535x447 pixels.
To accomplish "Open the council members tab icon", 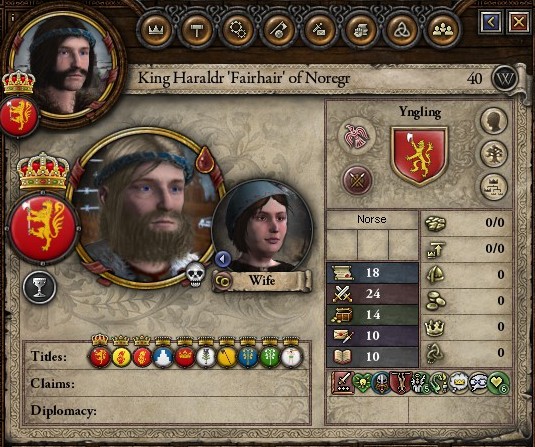I will point(443,30).
